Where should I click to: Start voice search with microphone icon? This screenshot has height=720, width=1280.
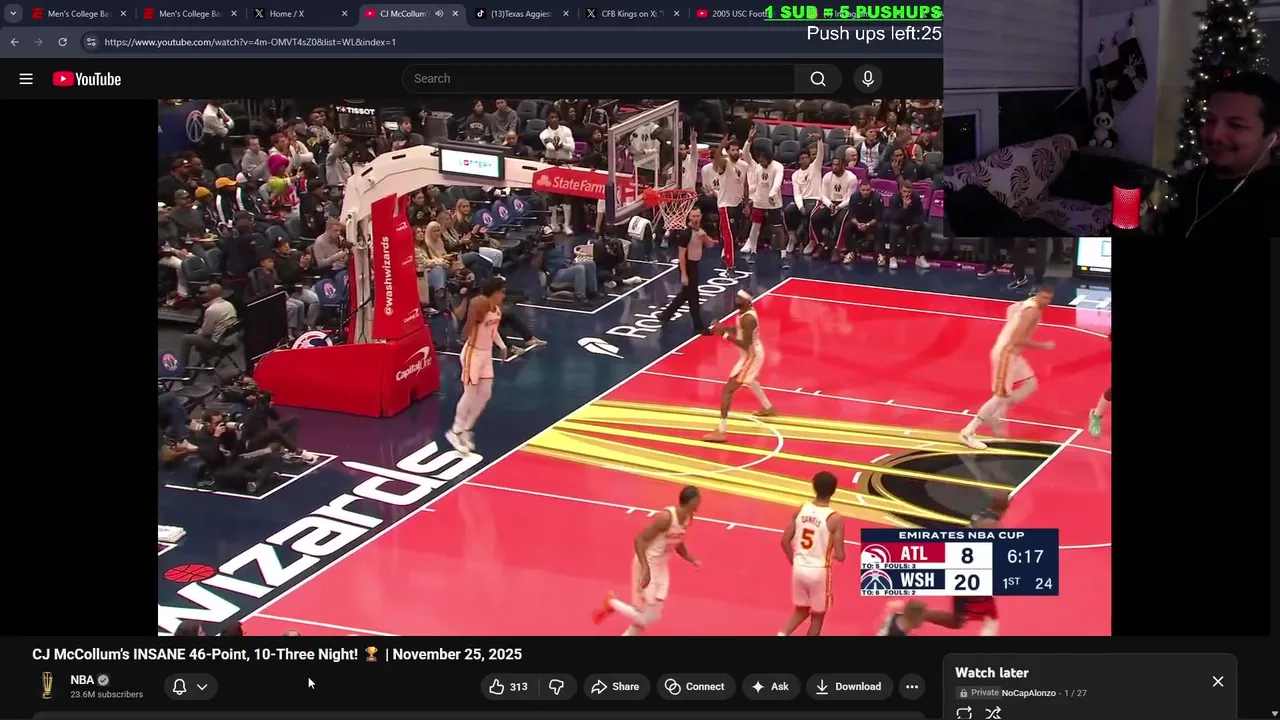click(867, 79)
